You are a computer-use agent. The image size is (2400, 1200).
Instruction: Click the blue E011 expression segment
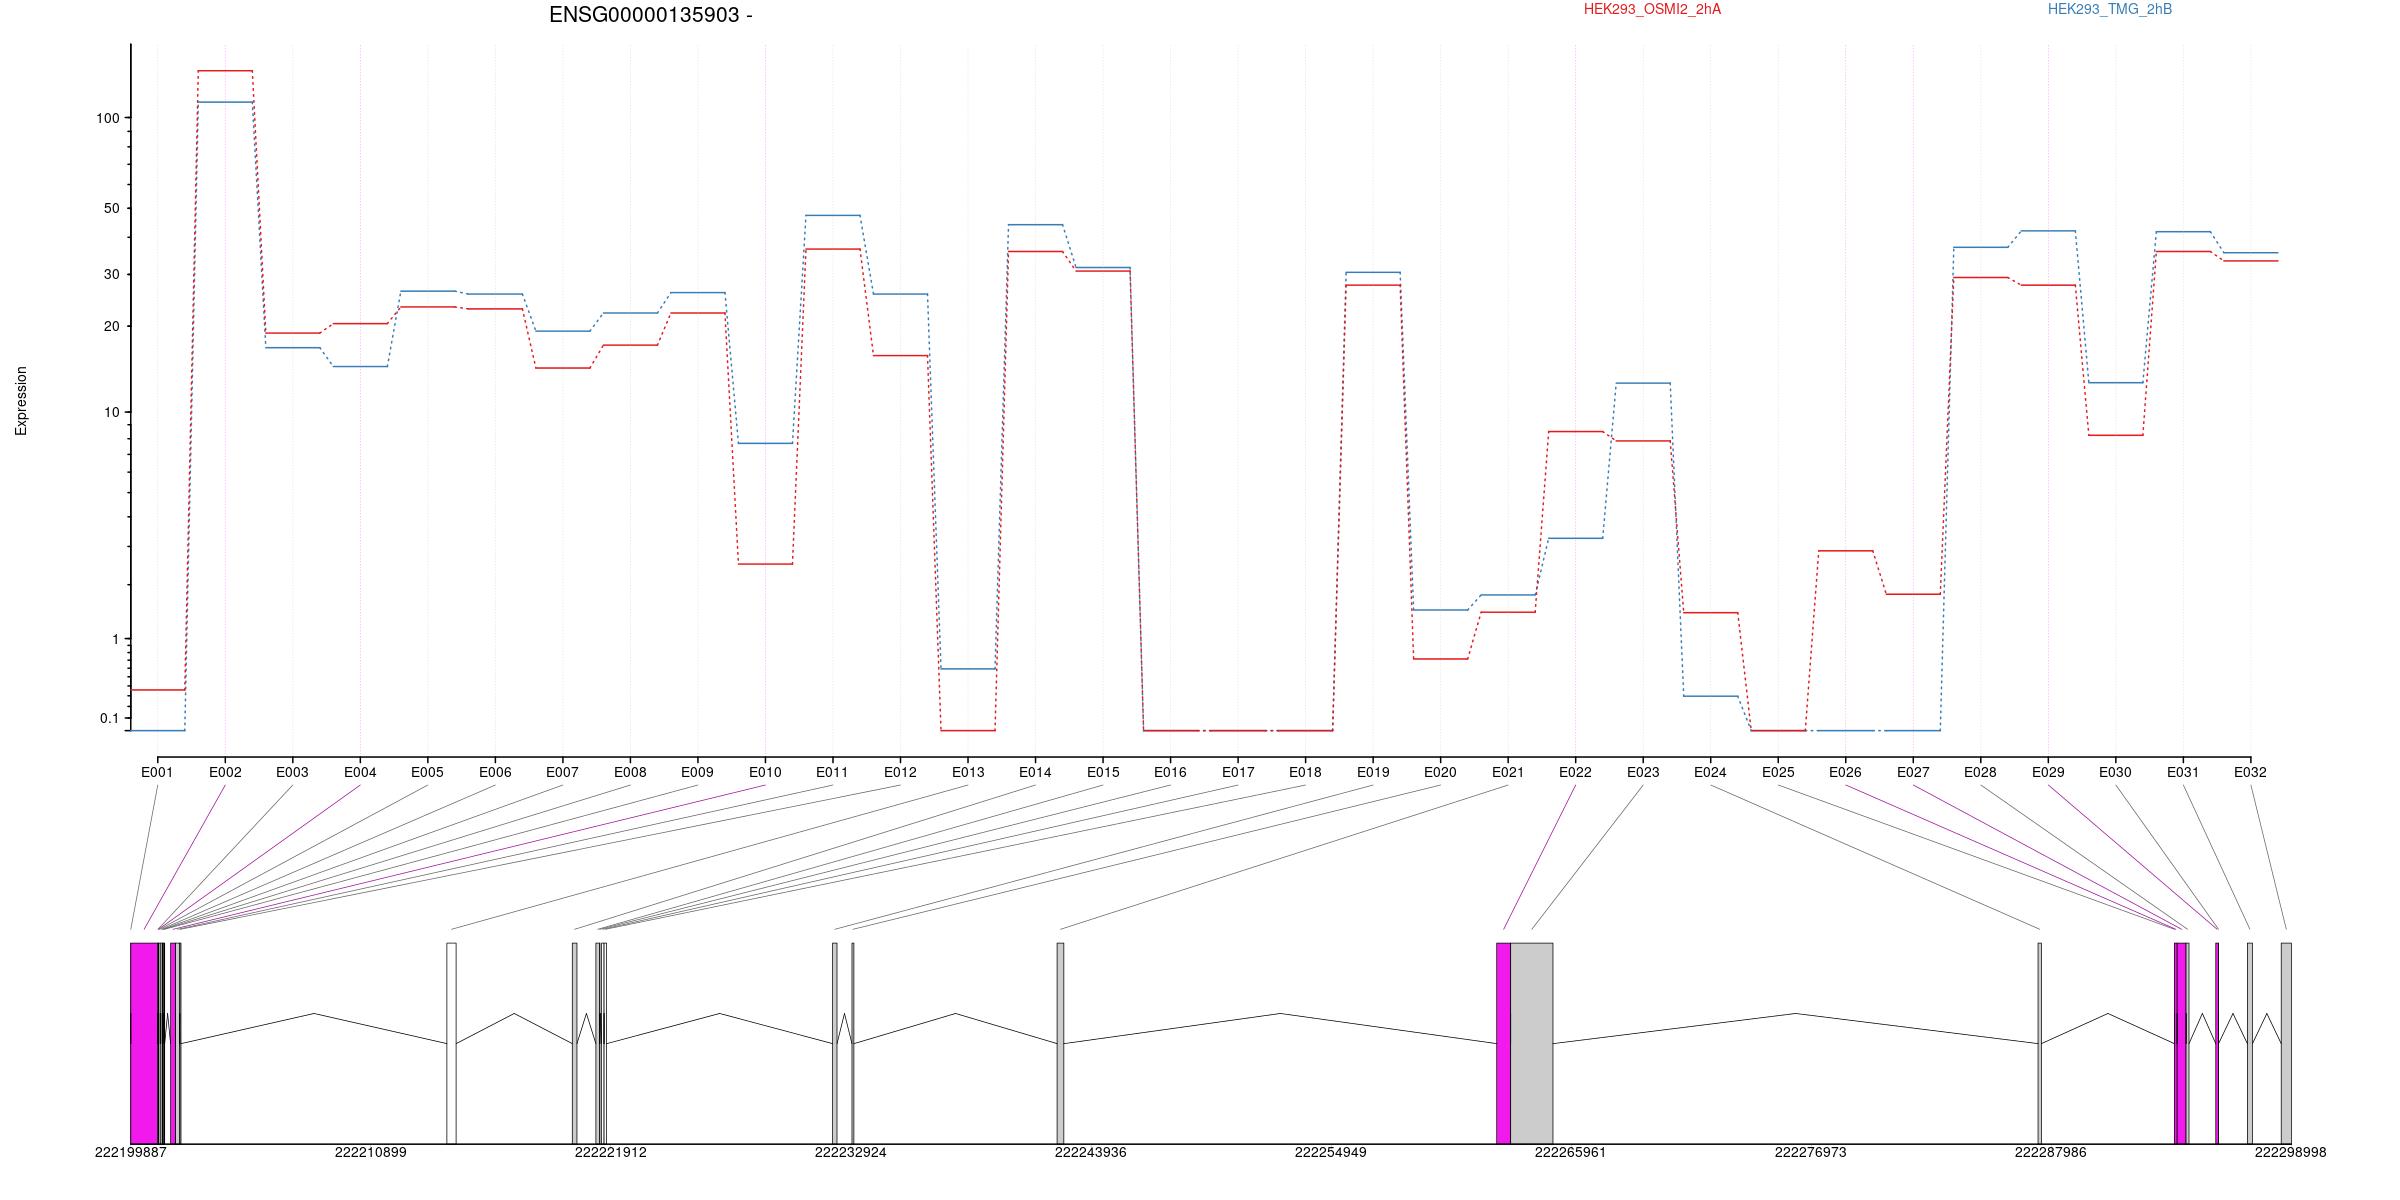(x=833, y=215)
